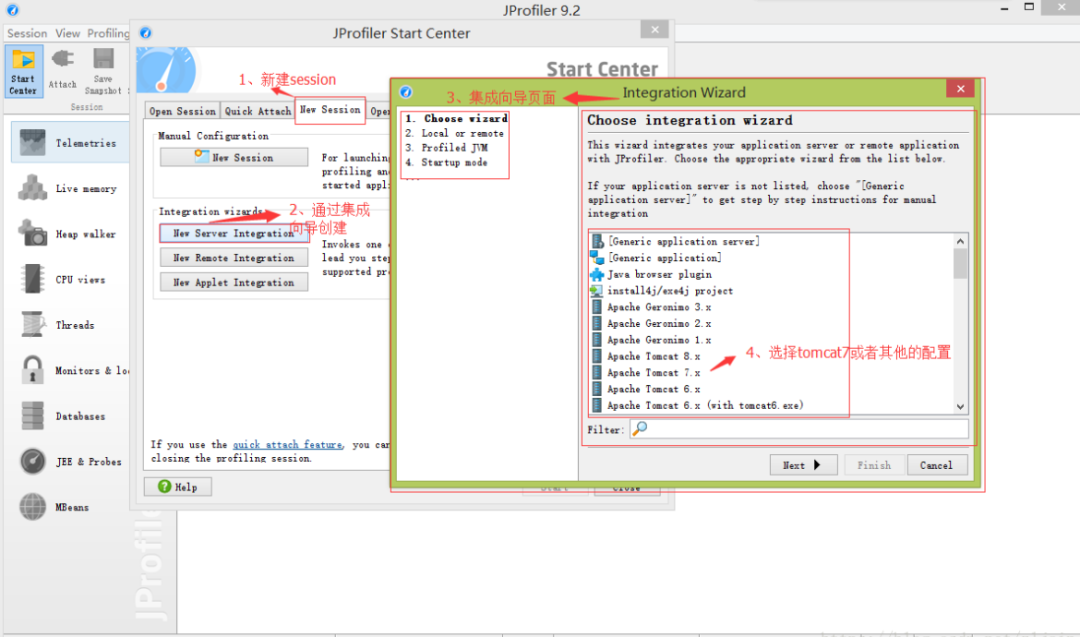Switch to the New Session tab

(330, 109)
